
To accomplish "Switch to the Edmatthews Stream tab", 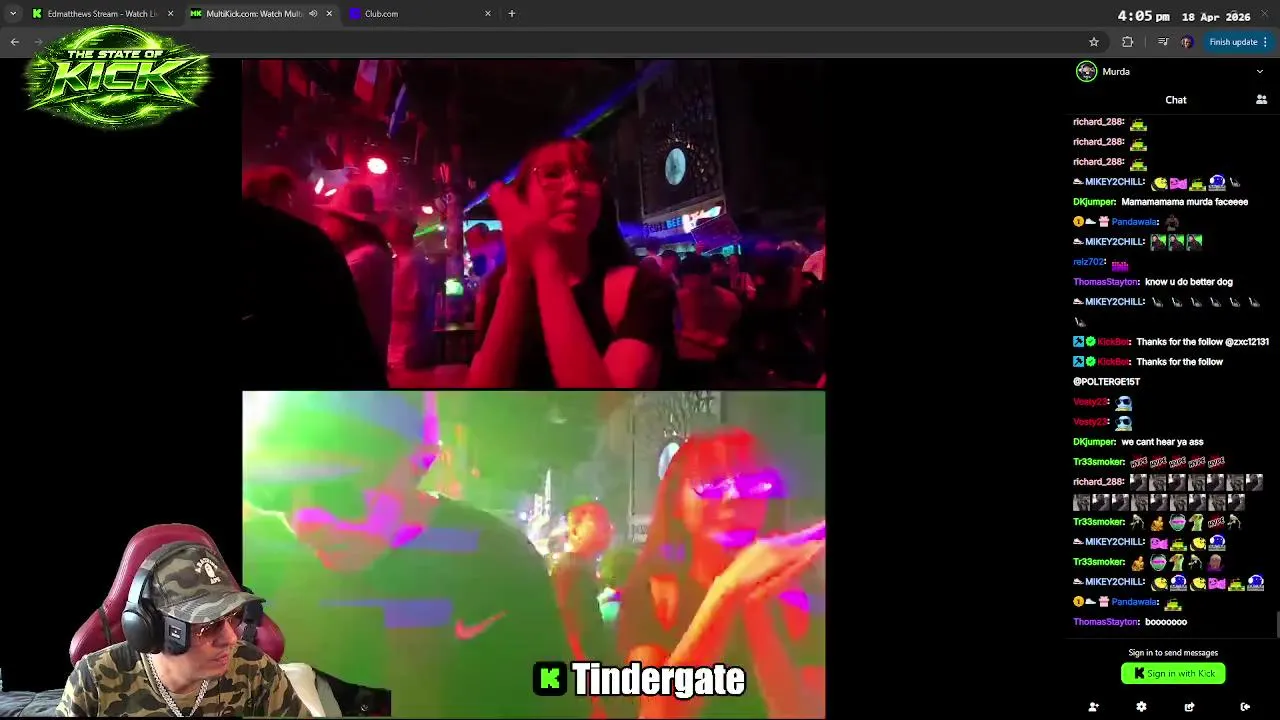I will tap(102, 14).
